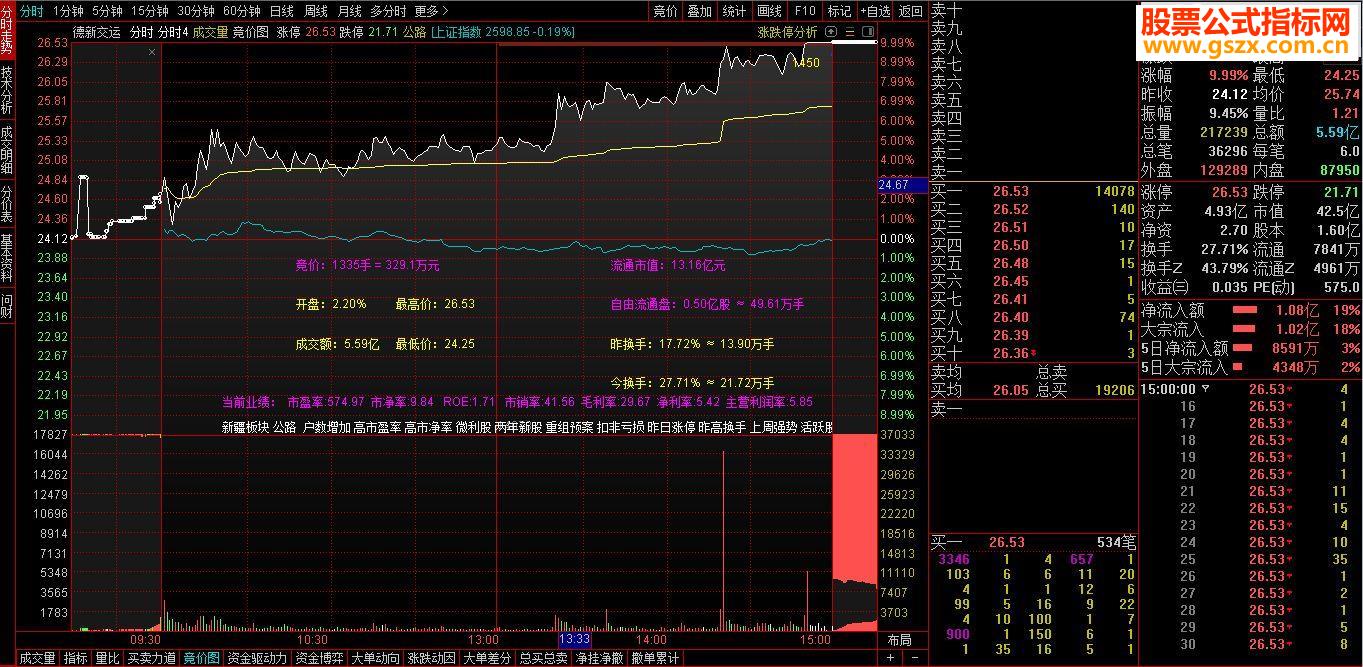Click the 分时4 indicator label
Viewport: 1363px width, 667px height.
point(173,32)
